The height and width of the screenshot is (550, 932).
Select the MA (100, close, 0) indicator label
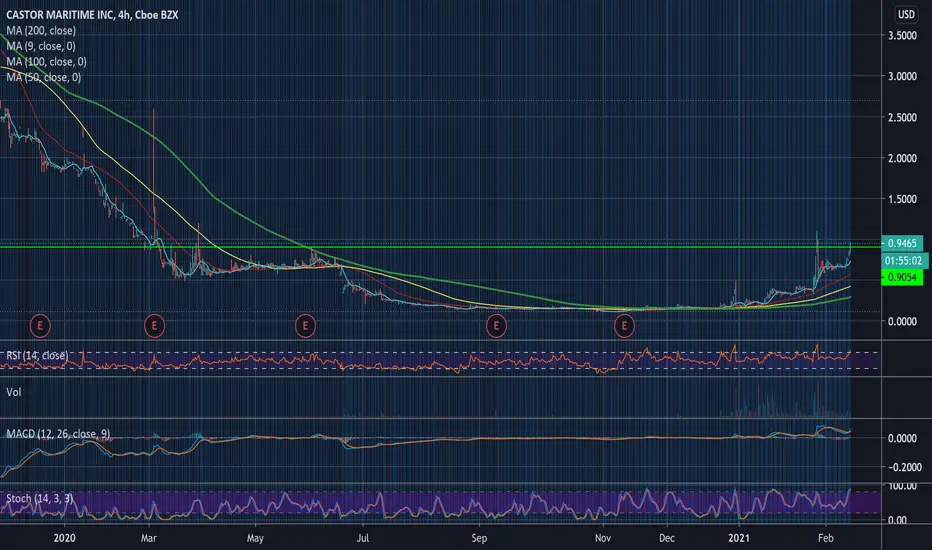[x=46, y=61]
